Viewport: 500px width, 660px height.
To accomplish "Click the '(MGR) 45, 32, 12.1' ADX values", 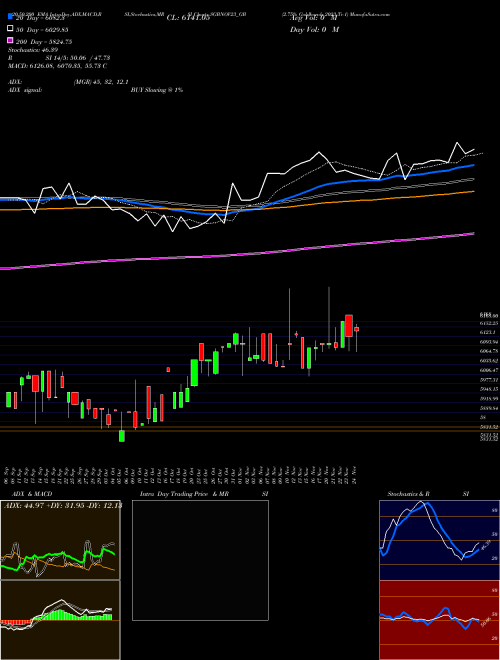I will coord(101,82).
